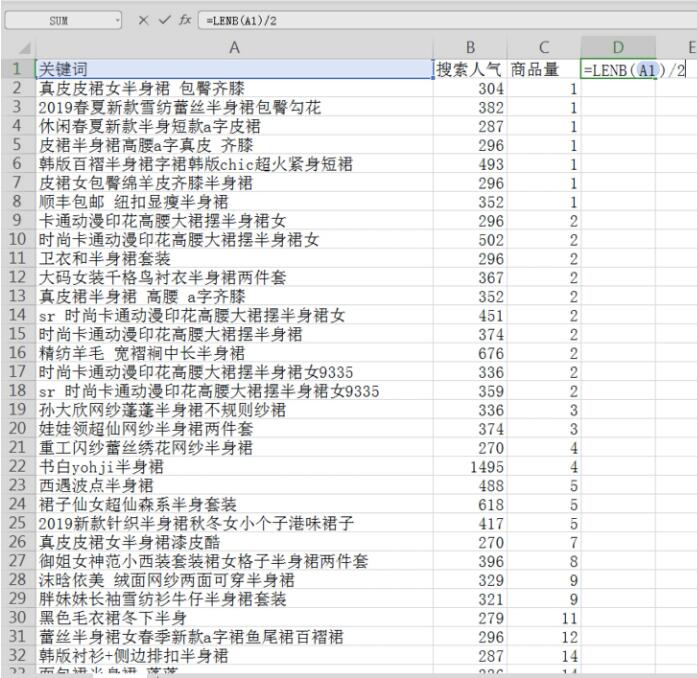Click cell 胖妹妹长袖雪纺衫牛仔半身裙套装
The height and width of the screenshot is (678, 697).
[234, 598]
